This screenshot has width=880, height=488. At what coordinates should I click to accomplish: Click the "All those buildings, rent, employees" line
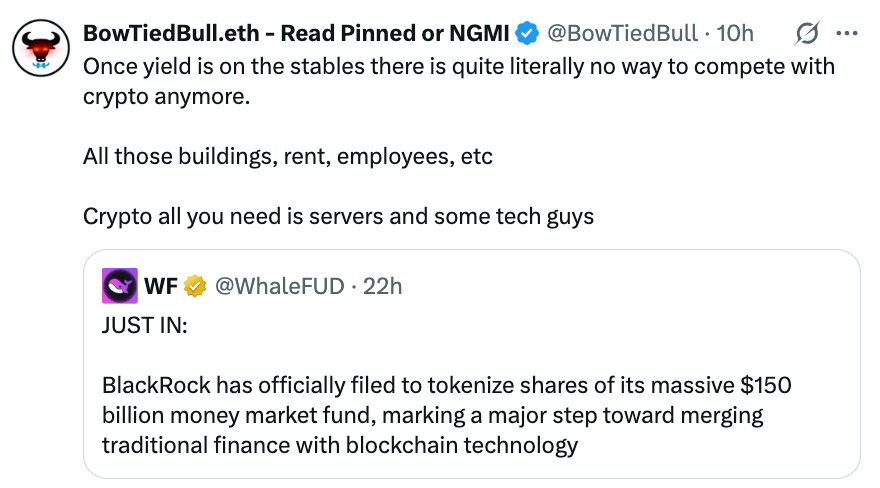[x=288, y=157]
